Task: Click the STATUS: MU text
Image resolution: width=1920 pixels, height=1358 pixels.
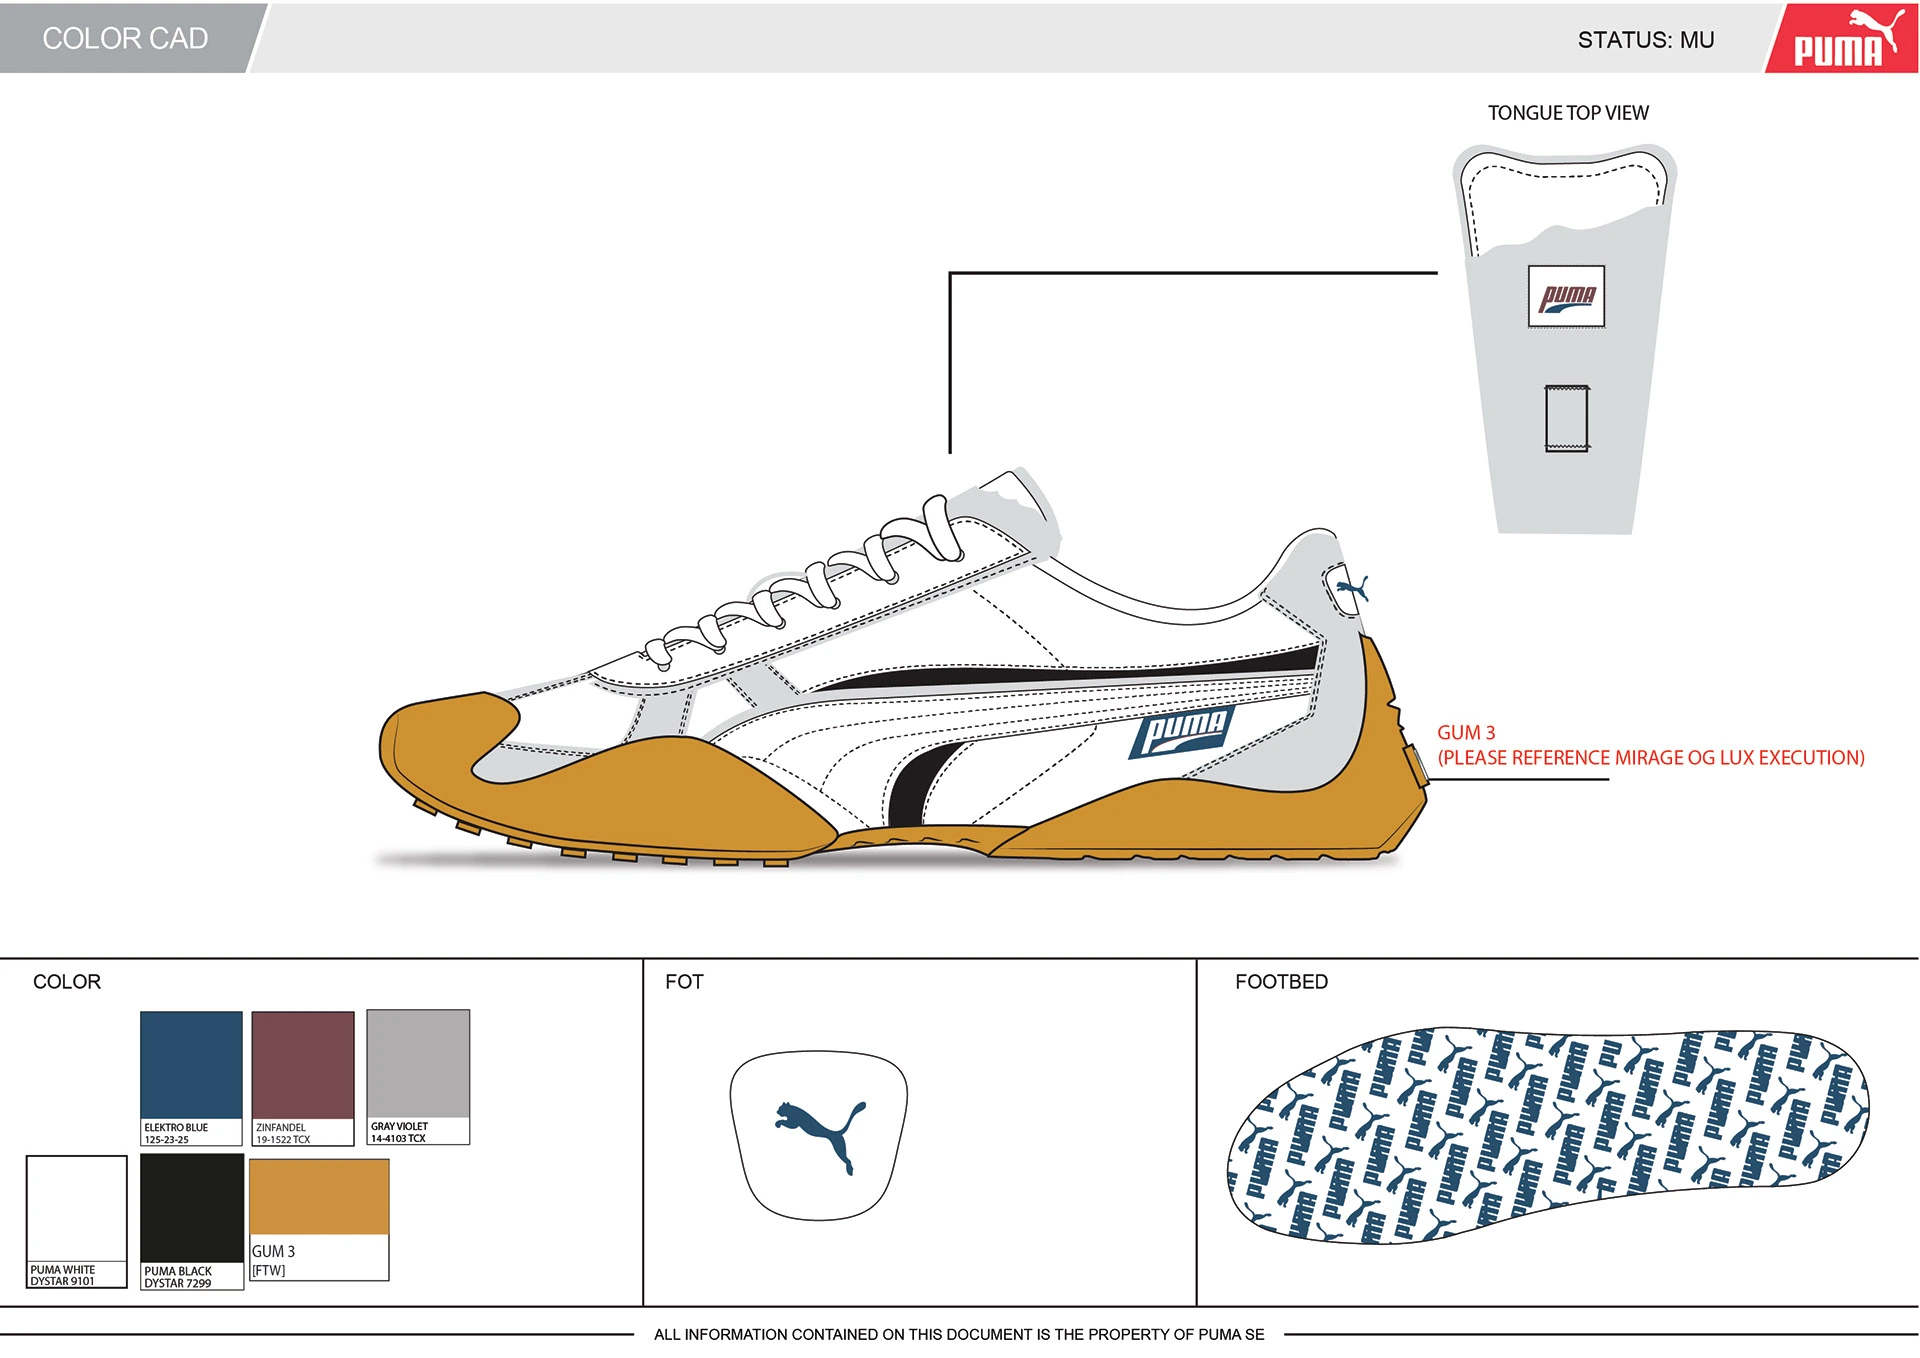Action: (x=1646, y=40)
